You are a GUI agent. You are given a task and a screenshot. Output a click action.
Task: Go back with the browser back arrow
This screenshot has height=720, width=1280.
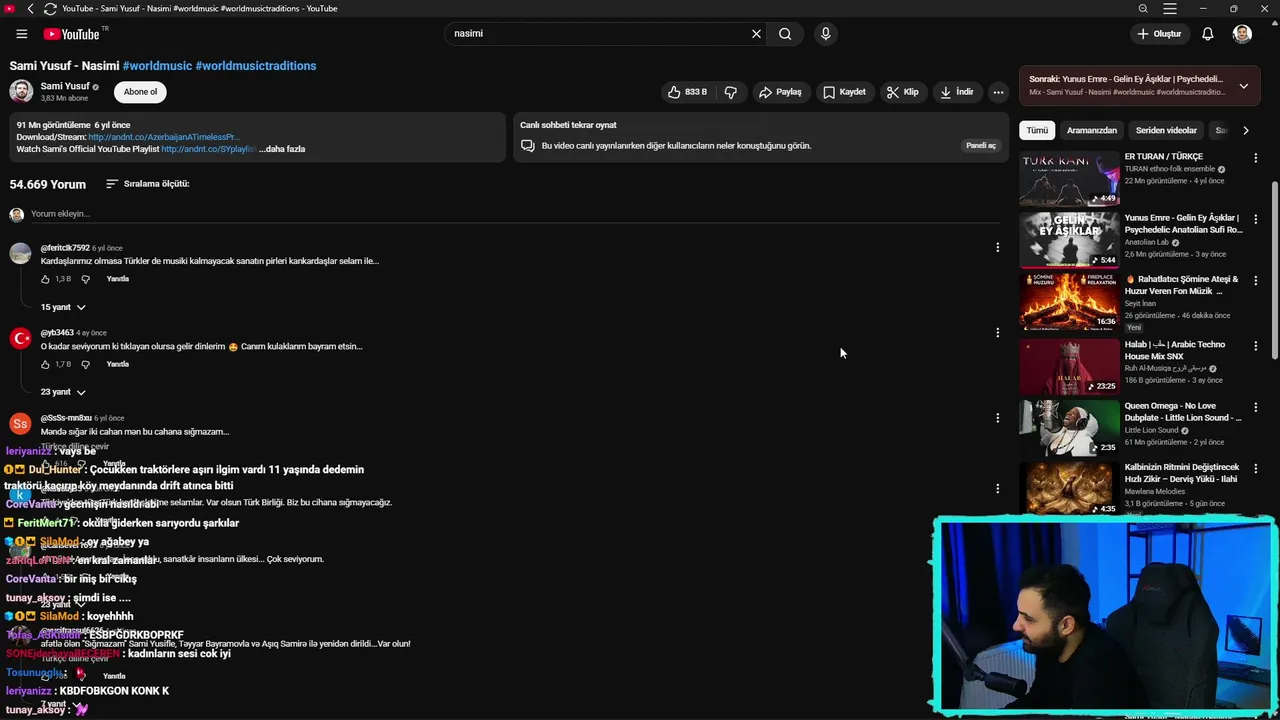(x=30, y=8)
